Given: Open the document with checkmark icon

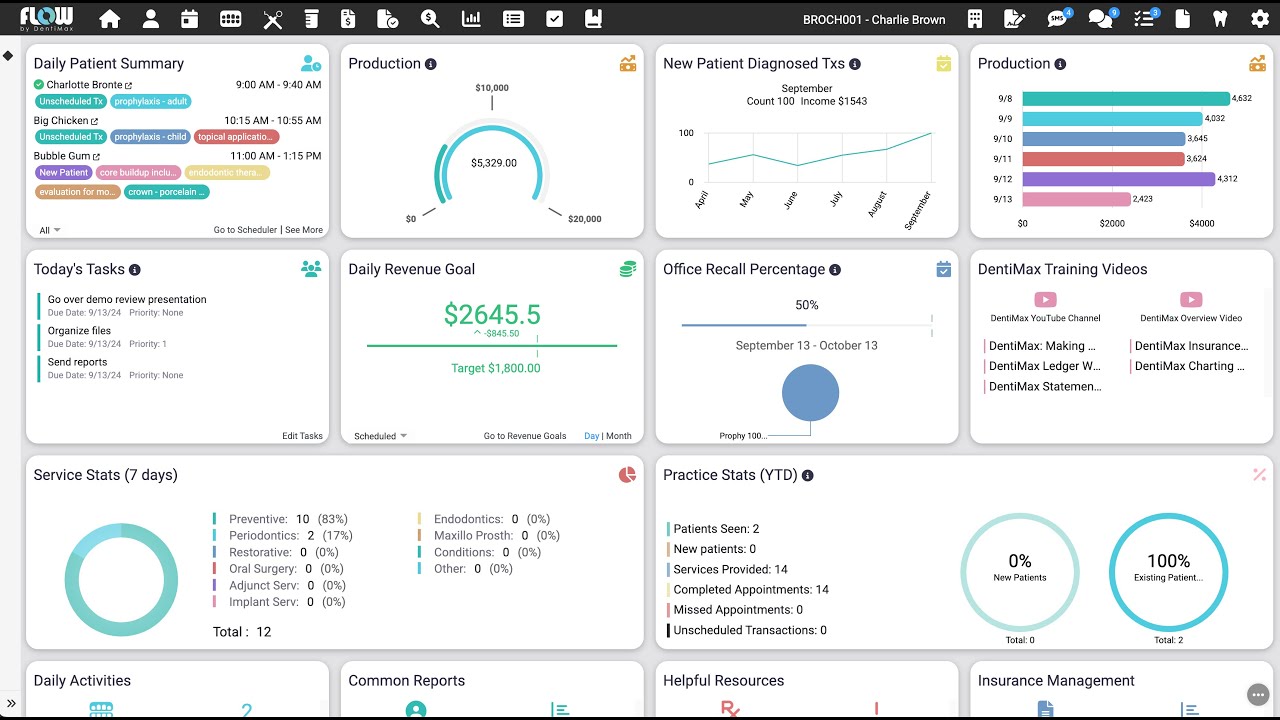Looking at the screenshot, I should click(388, 19).
